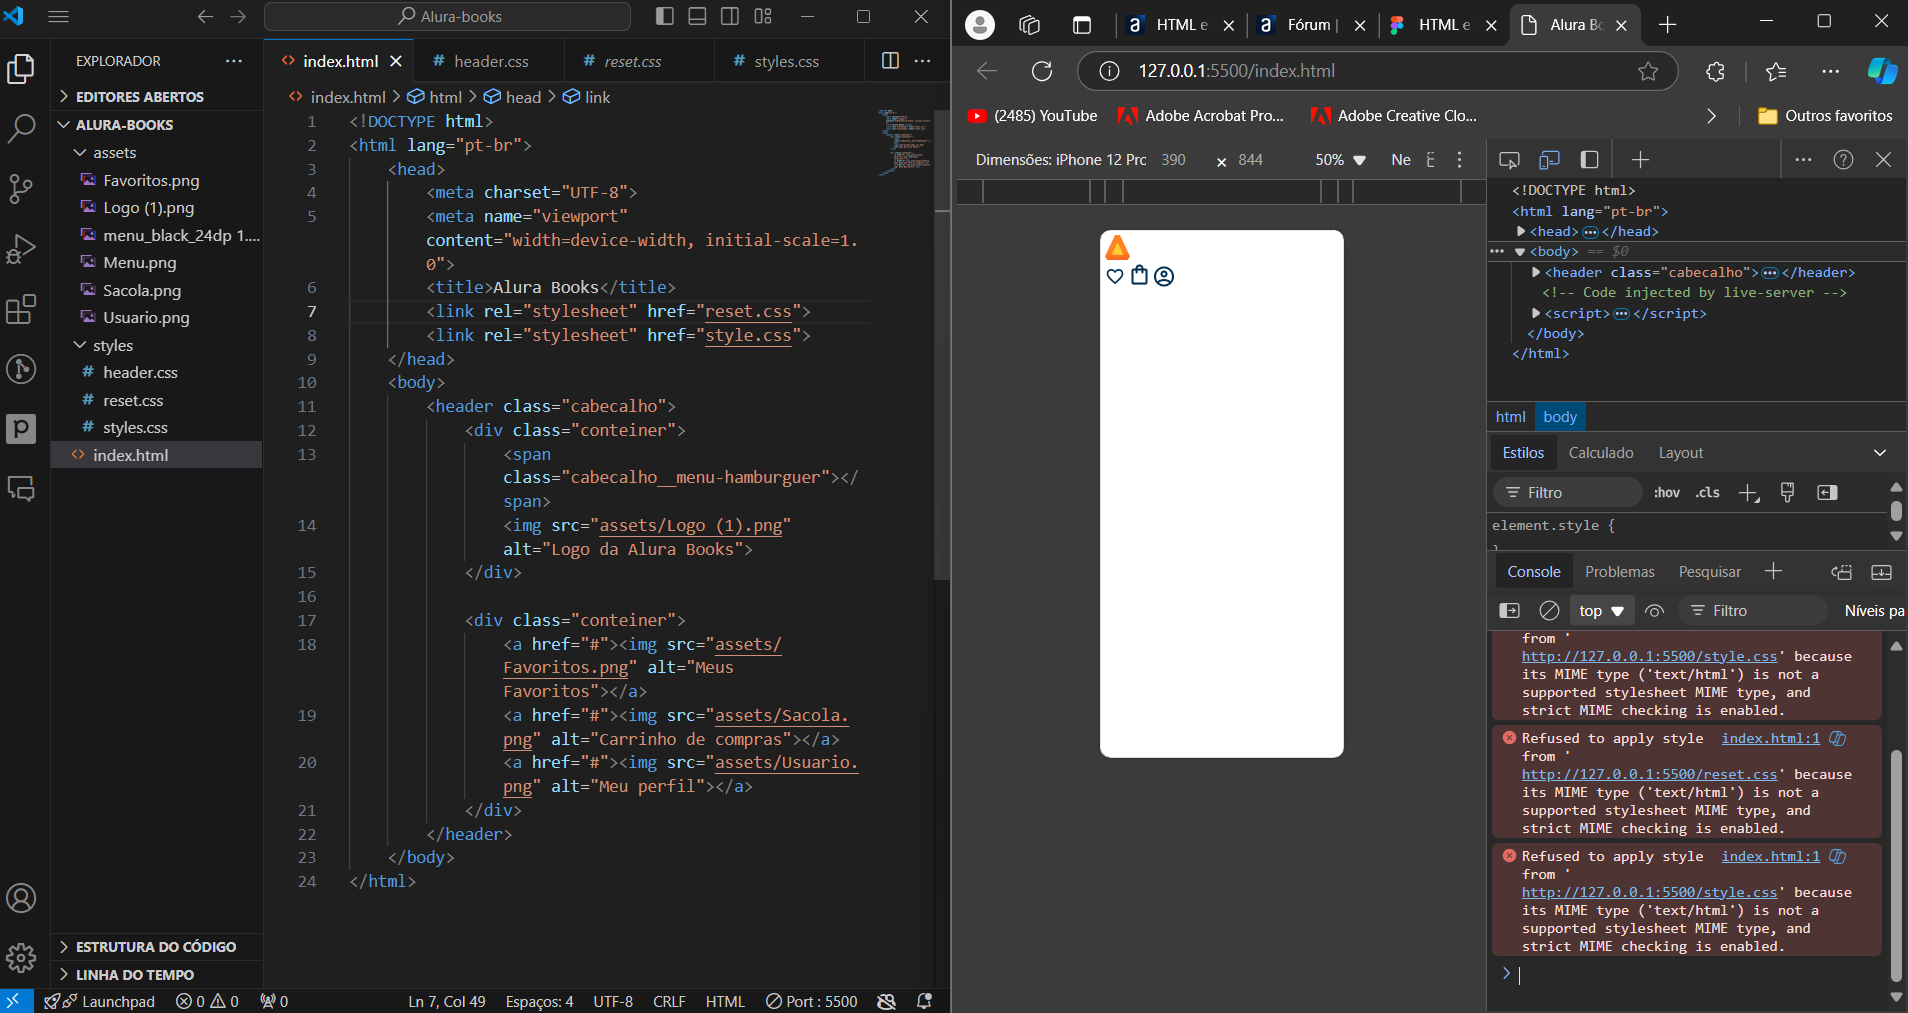Screen dimensions: 1908x1013
Task: Open the VS Code hamburger menu
Action: point(59,16)
